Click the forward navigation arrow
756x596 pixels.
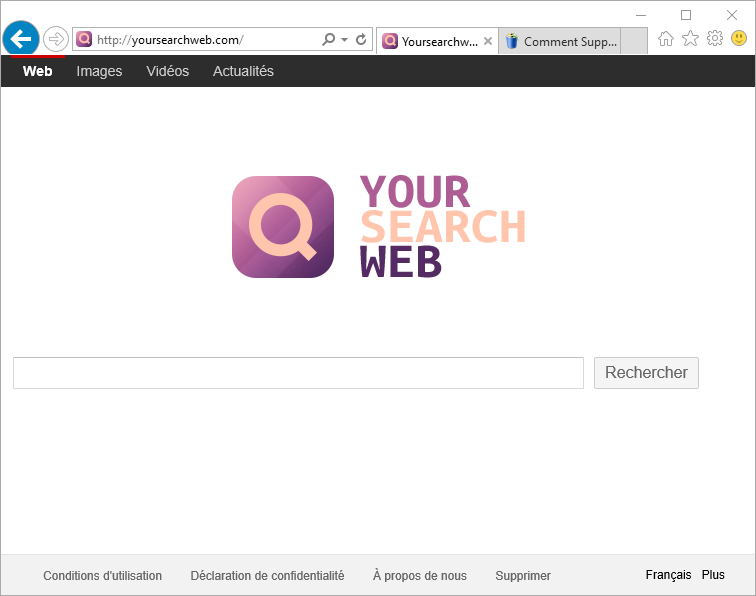[55, 39]
